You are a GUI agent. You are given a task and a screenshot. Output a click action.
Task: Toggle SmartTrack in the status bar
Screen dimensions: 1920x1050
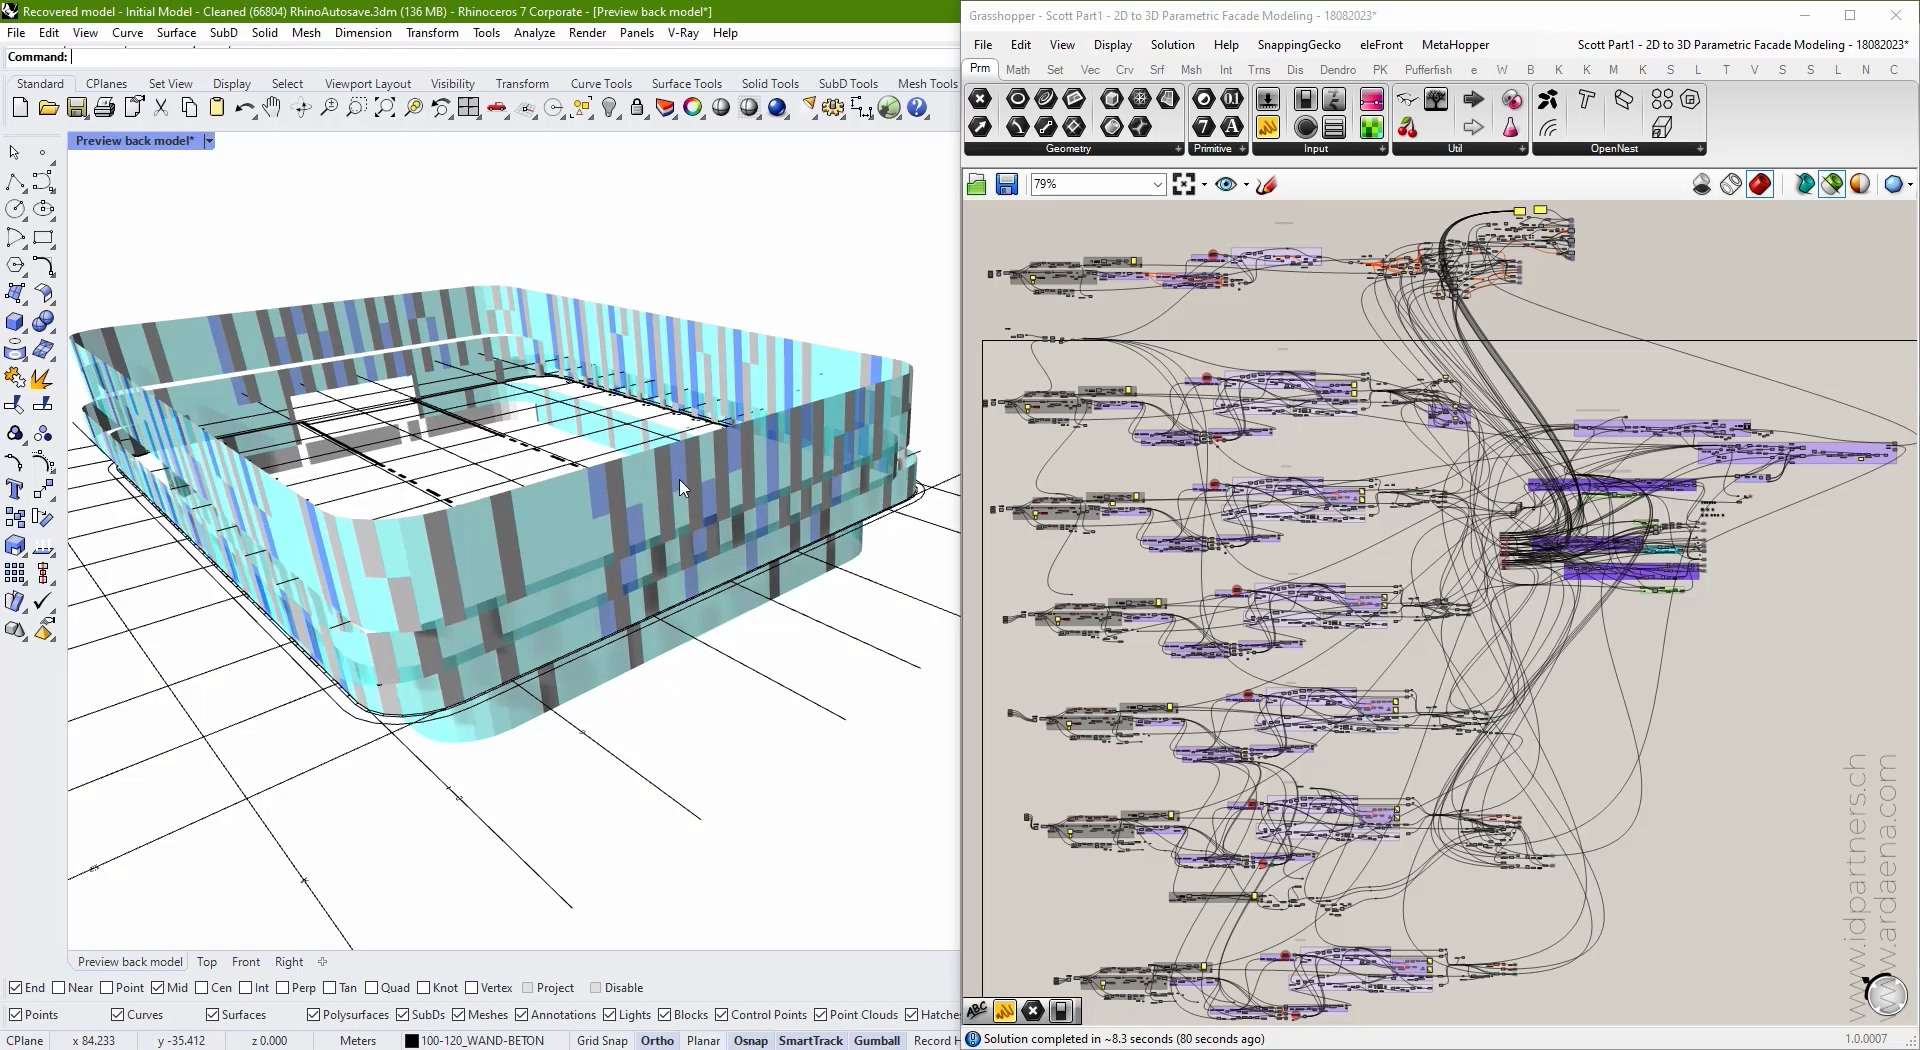[811, 1041]
